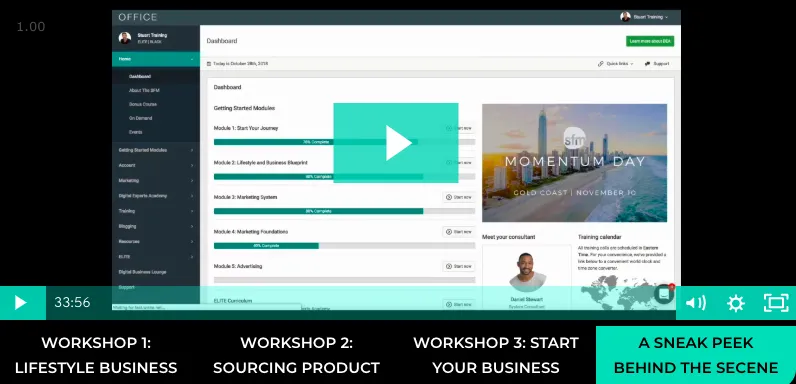796x384 pixels.
Task: Expand the Training sidebar section
Action: click(x=156, y=211)
